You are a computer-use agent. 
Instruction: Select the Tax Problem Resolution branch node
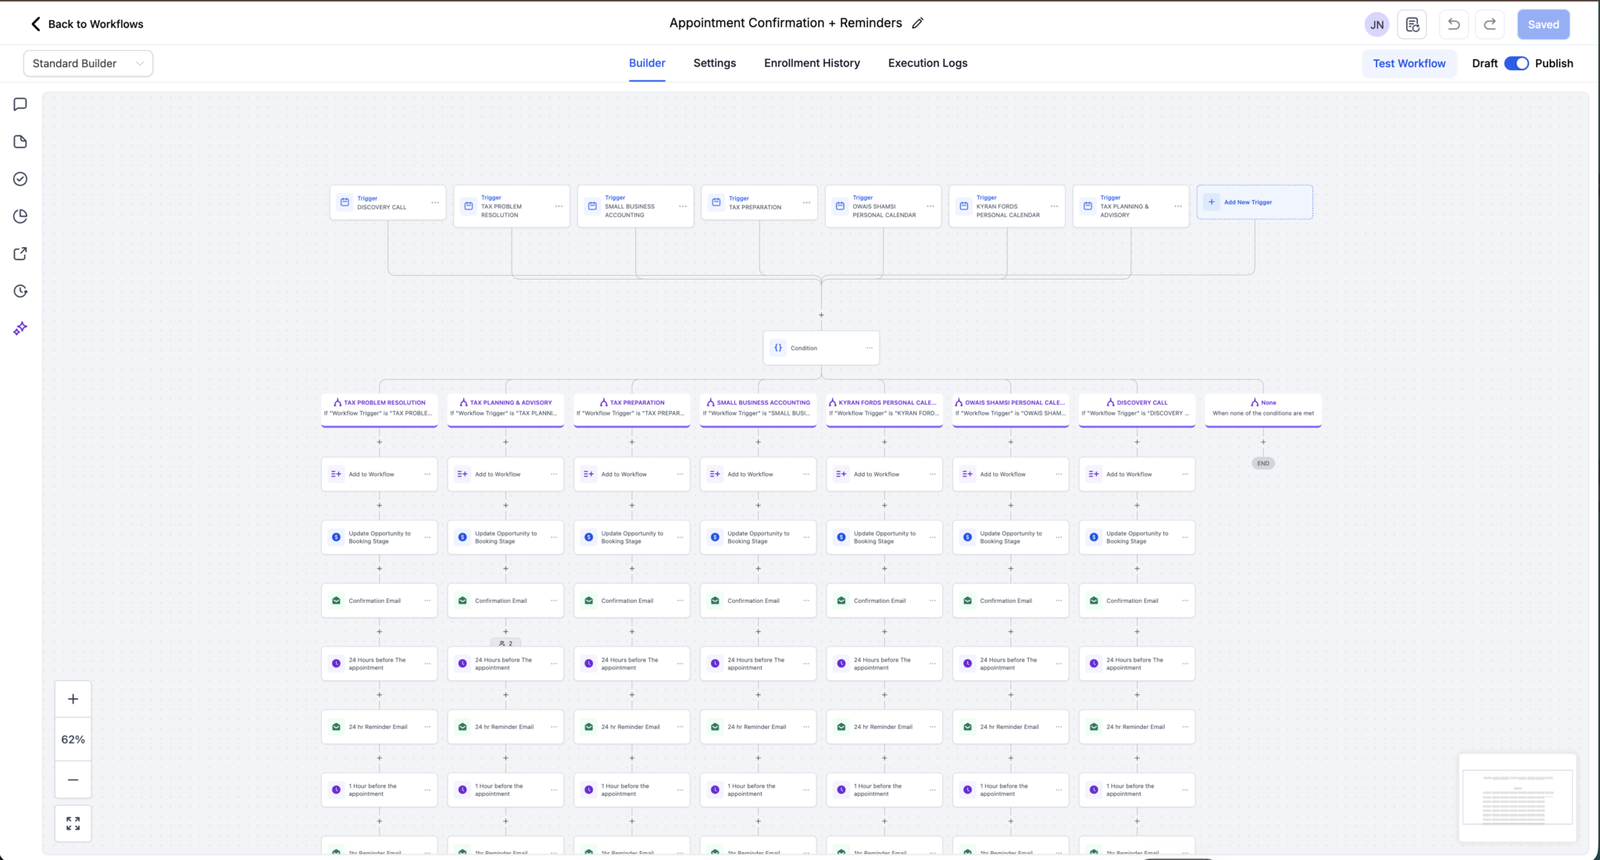[x=379, y=408]
